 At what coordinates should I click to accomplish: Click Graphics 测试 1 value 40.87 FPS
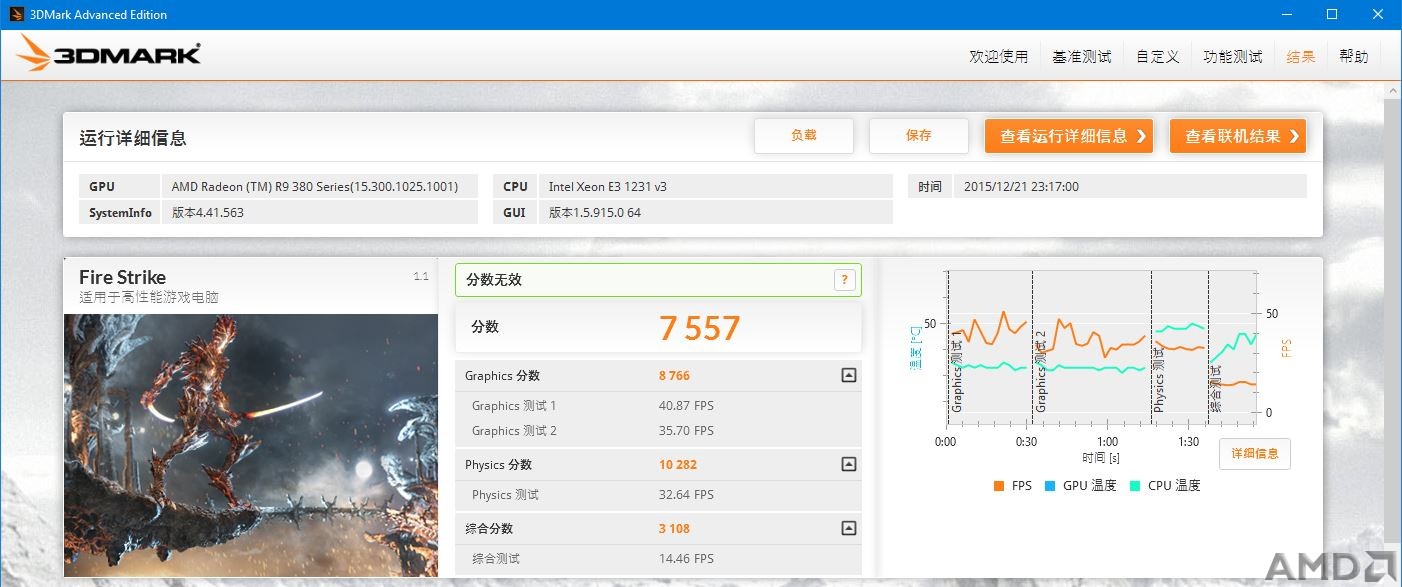pos(686,406)
